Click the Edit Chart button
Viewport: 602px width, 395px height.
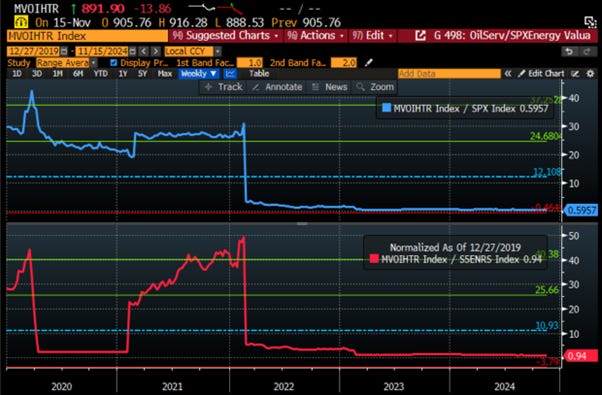[541, 74]
